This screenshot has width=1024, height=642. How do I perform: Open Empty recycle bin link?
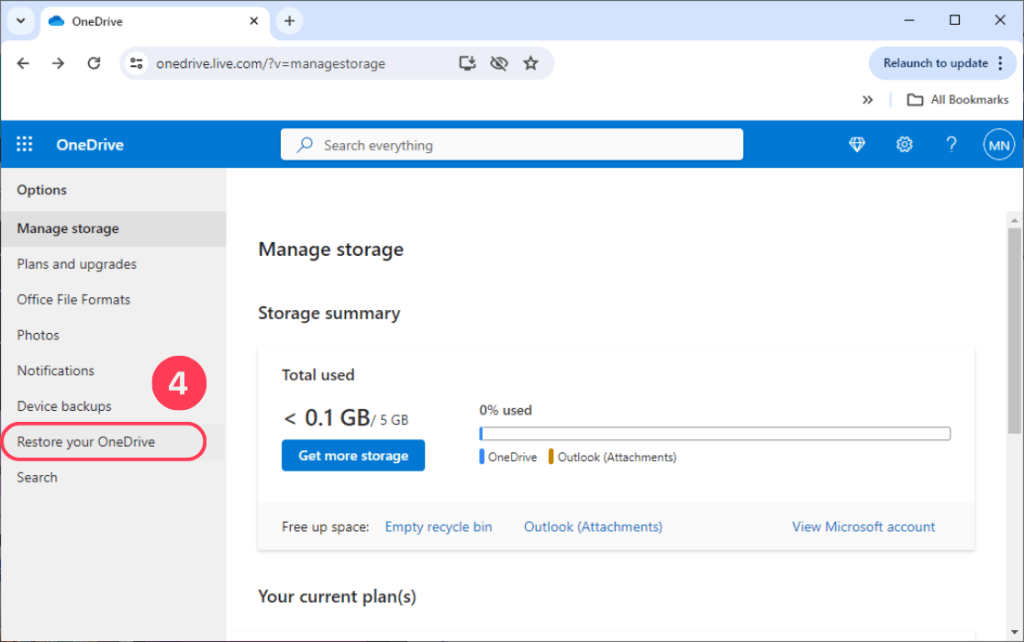(x=438, y=526)
